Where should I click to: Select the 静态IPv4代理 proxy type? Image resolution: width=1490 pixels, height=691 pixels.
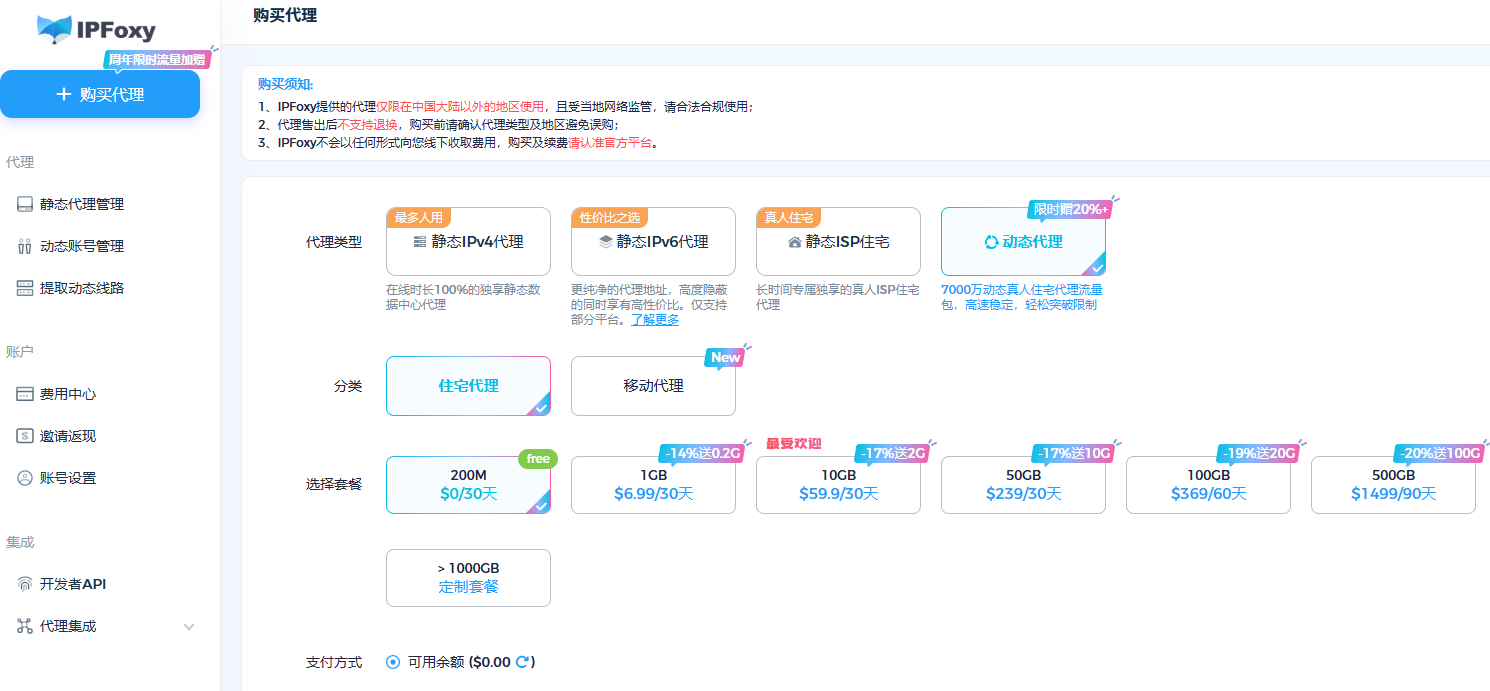click(x=468, y=242)
